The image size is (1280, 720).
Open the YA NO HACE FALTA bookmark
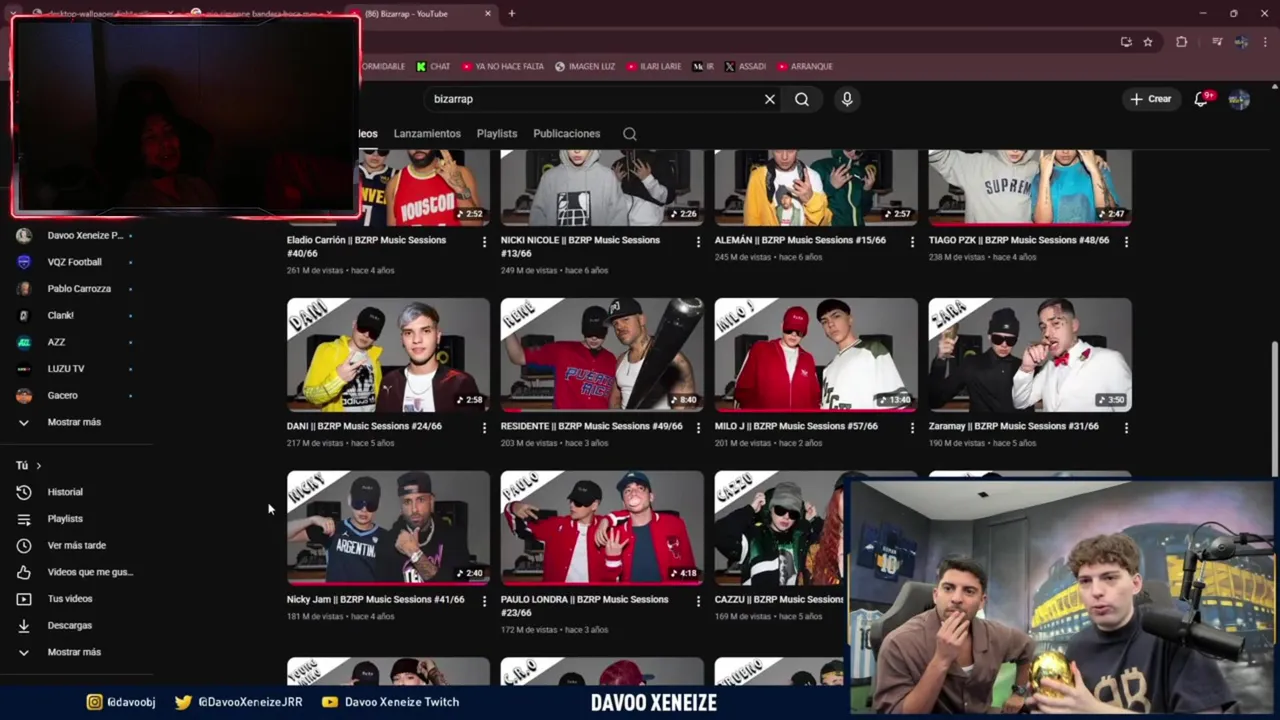pos(502,67)
